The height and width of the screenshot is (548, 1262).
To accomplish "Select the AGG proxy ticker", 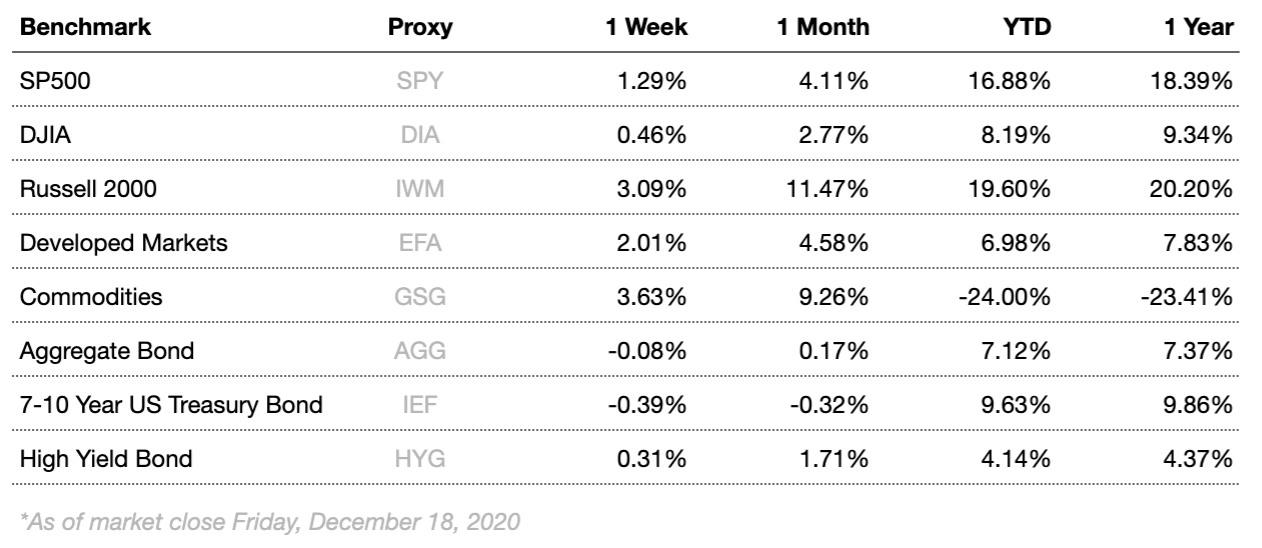I will point(420,352).
